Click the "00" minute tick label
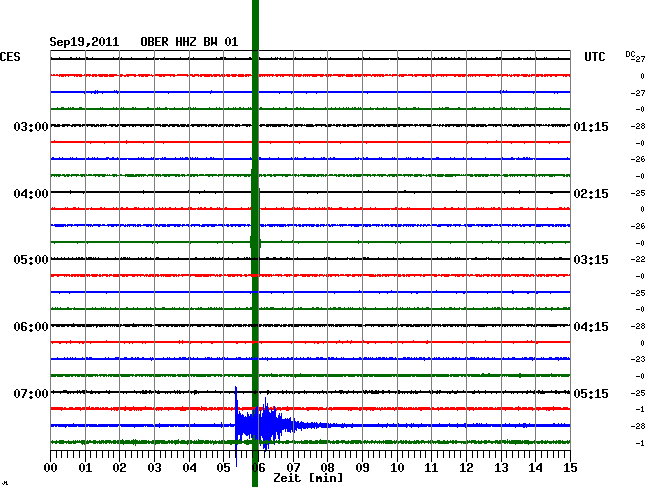 click(x=51, y=468)
